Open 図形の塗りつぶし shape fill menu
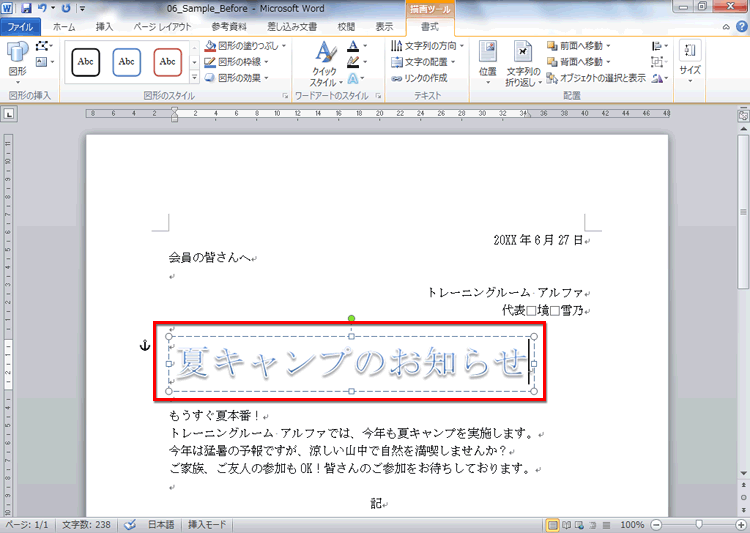This screenshot has height=533, width=750. [245, 46]
